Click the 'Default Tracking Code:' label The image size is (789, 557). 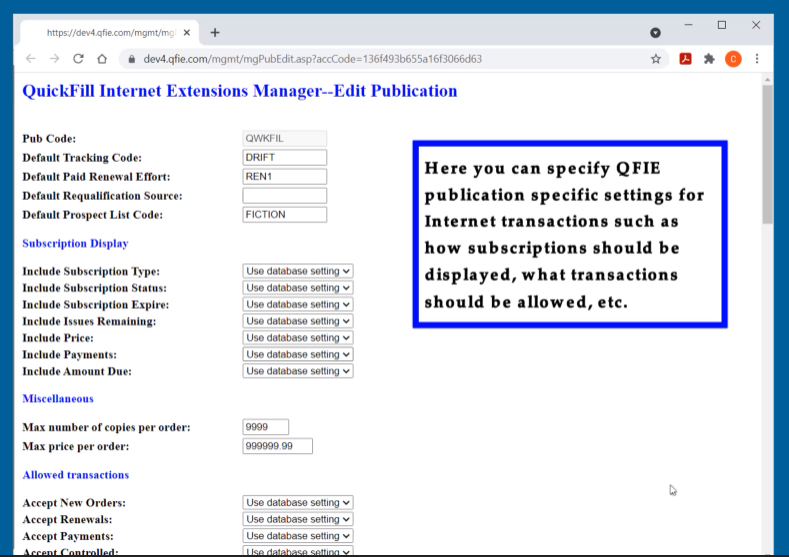pyautogui.click(x=82, y=158)
